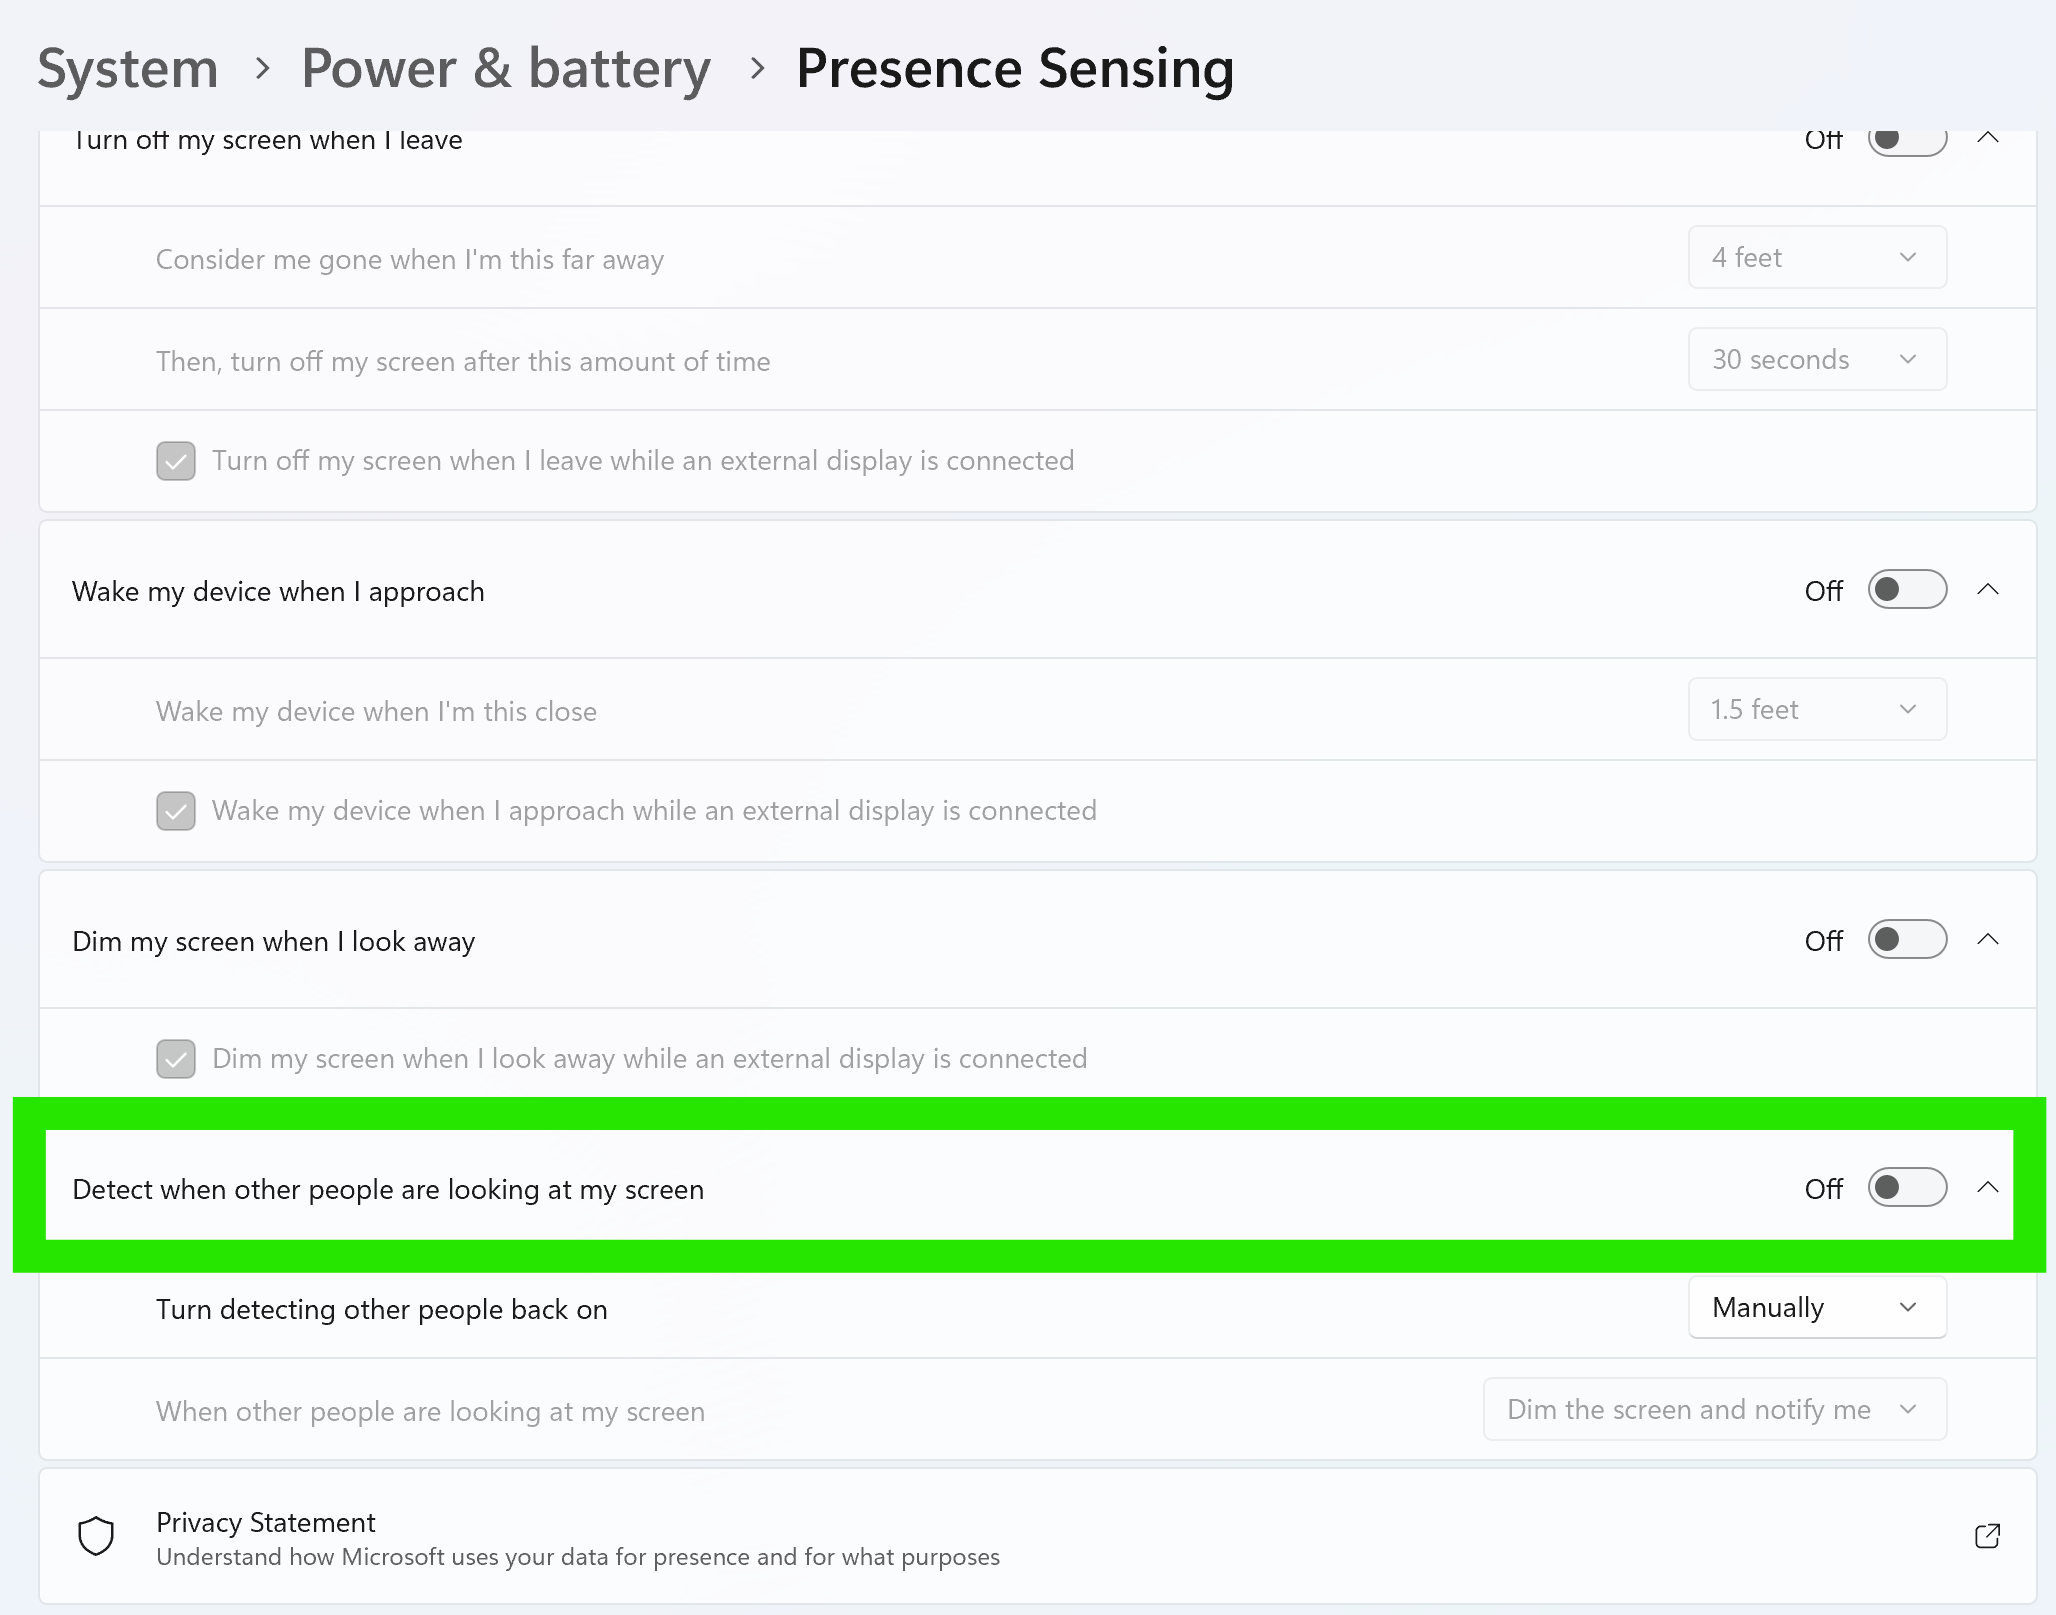The width and height of the screenshot is (2056, 1615).
Task: Uncheck wake device with external display checkbox
Action: [x=176, y=811]
